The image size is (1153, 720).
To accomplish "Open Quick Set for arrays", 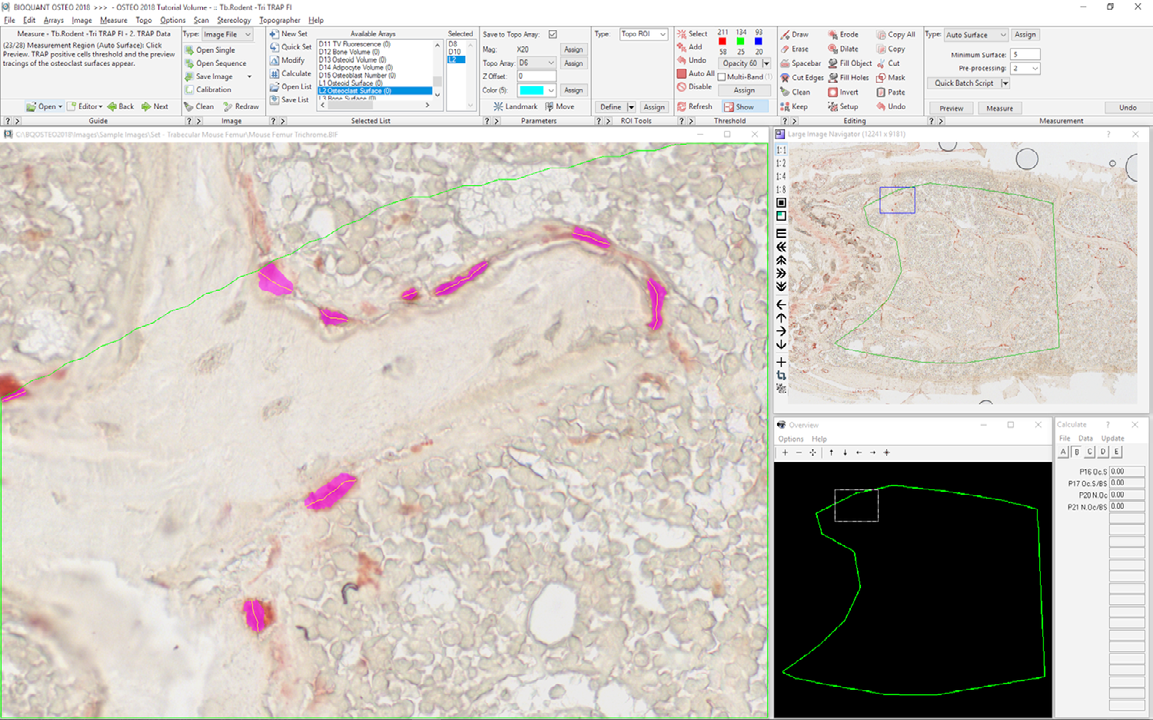I will (290, 47).
